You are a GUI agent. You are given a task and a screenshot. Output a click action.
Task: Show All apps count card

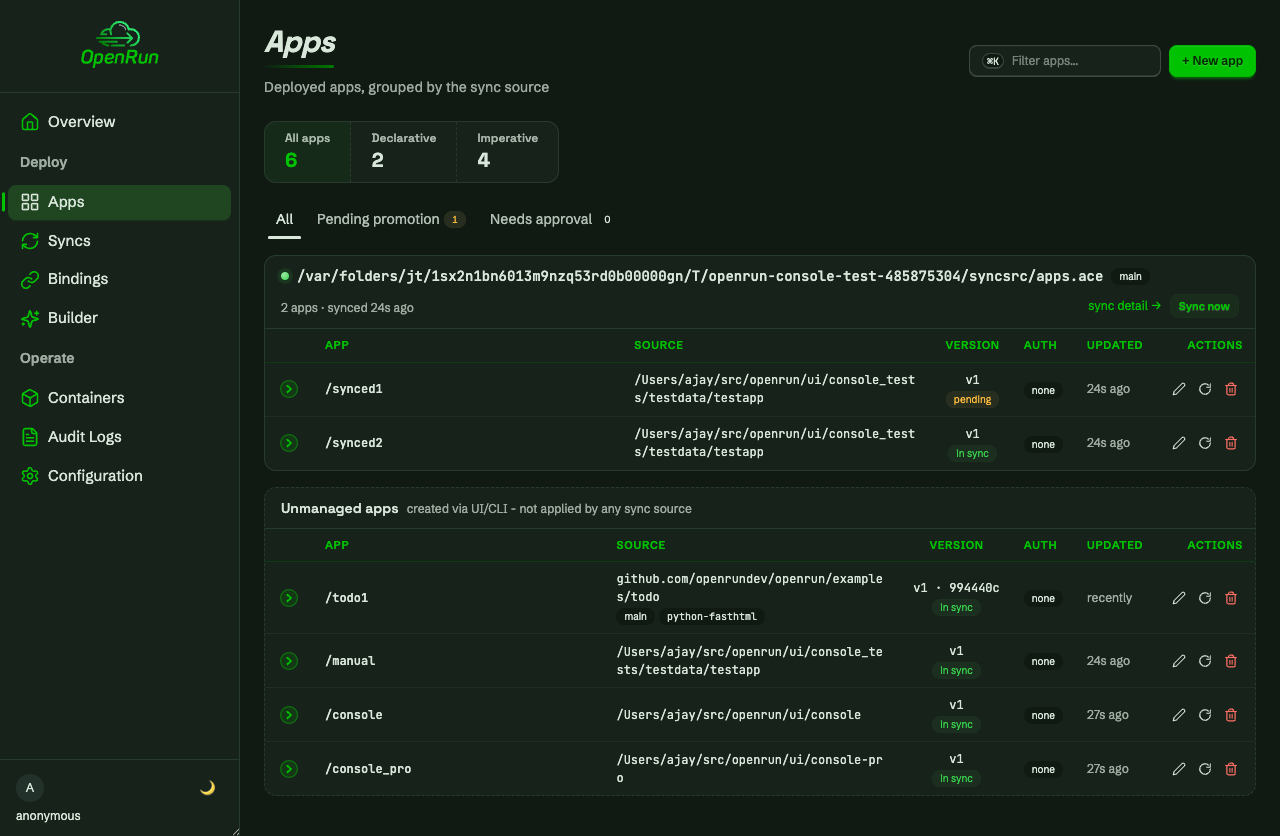(x=307, y=152)
